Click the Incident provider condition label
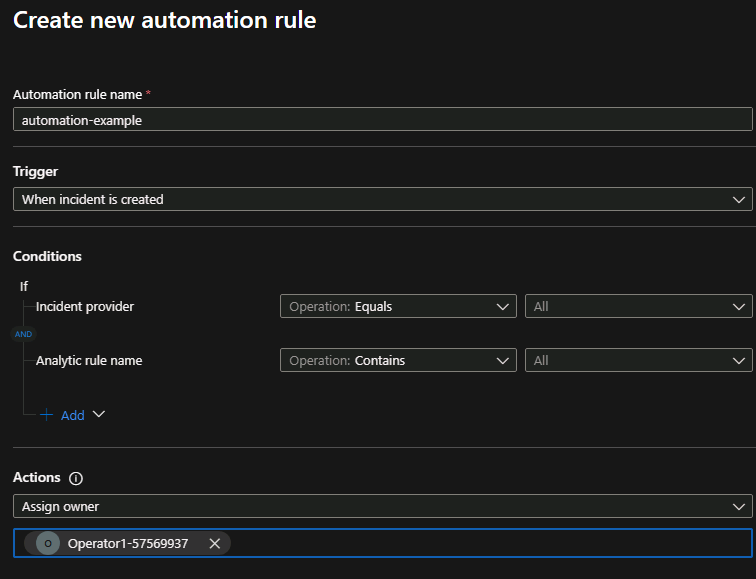756x579 pixels. (85, 307)
